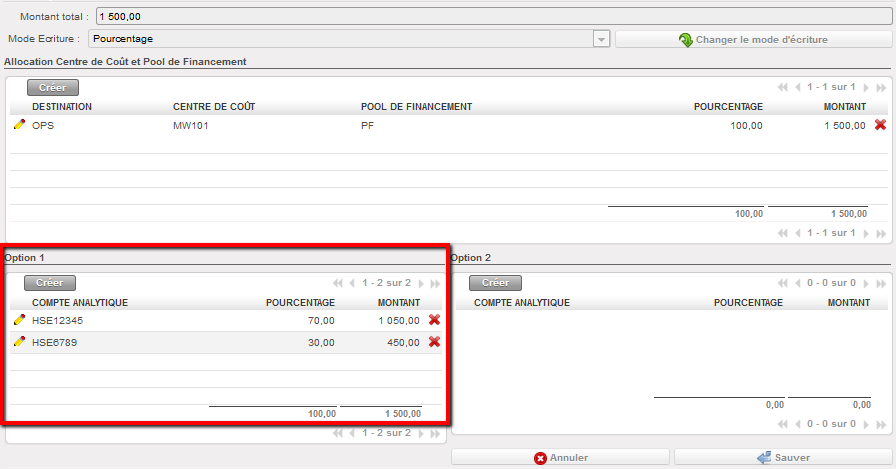896x469 pixels.
Task: Last page arrow in Option 1 top pager
Action: click(x=435, y=283)
